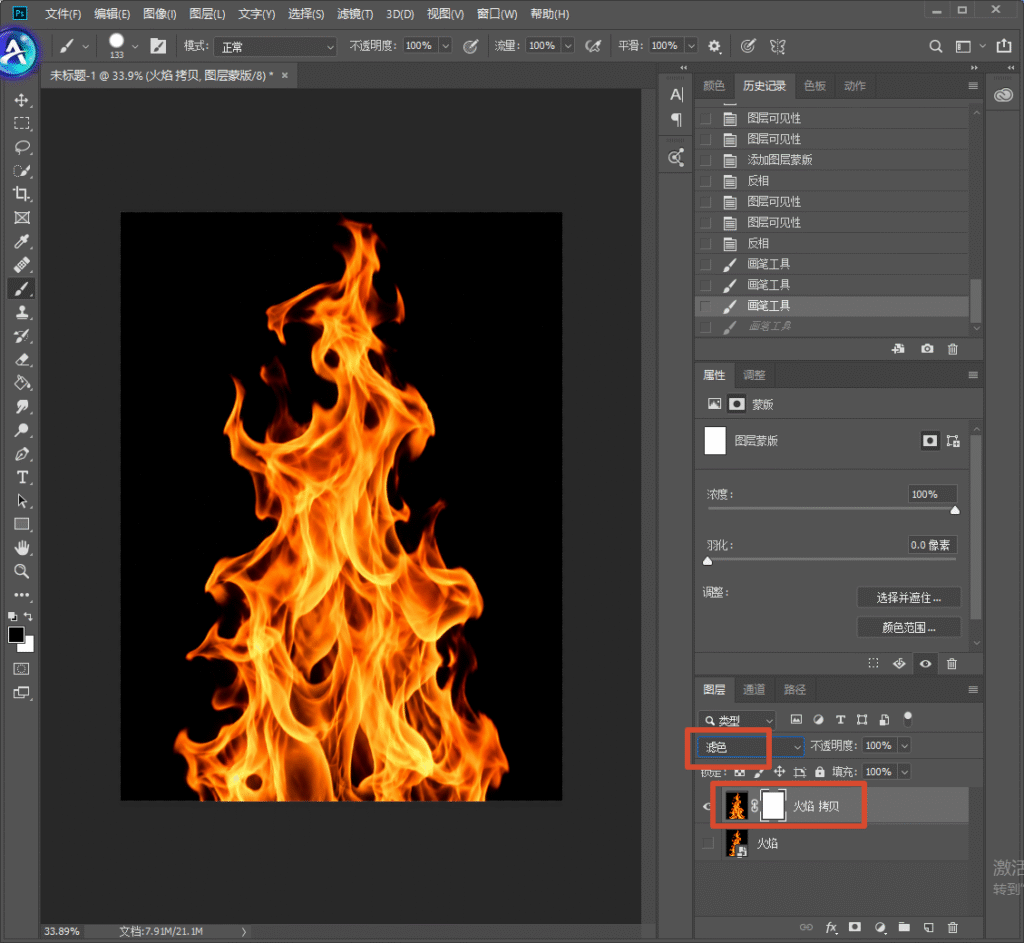Image resolution: width=1024 pixels, height=943 pixels.
Task: Select the Horizontal Type tool
Action: tap(22, 477)
